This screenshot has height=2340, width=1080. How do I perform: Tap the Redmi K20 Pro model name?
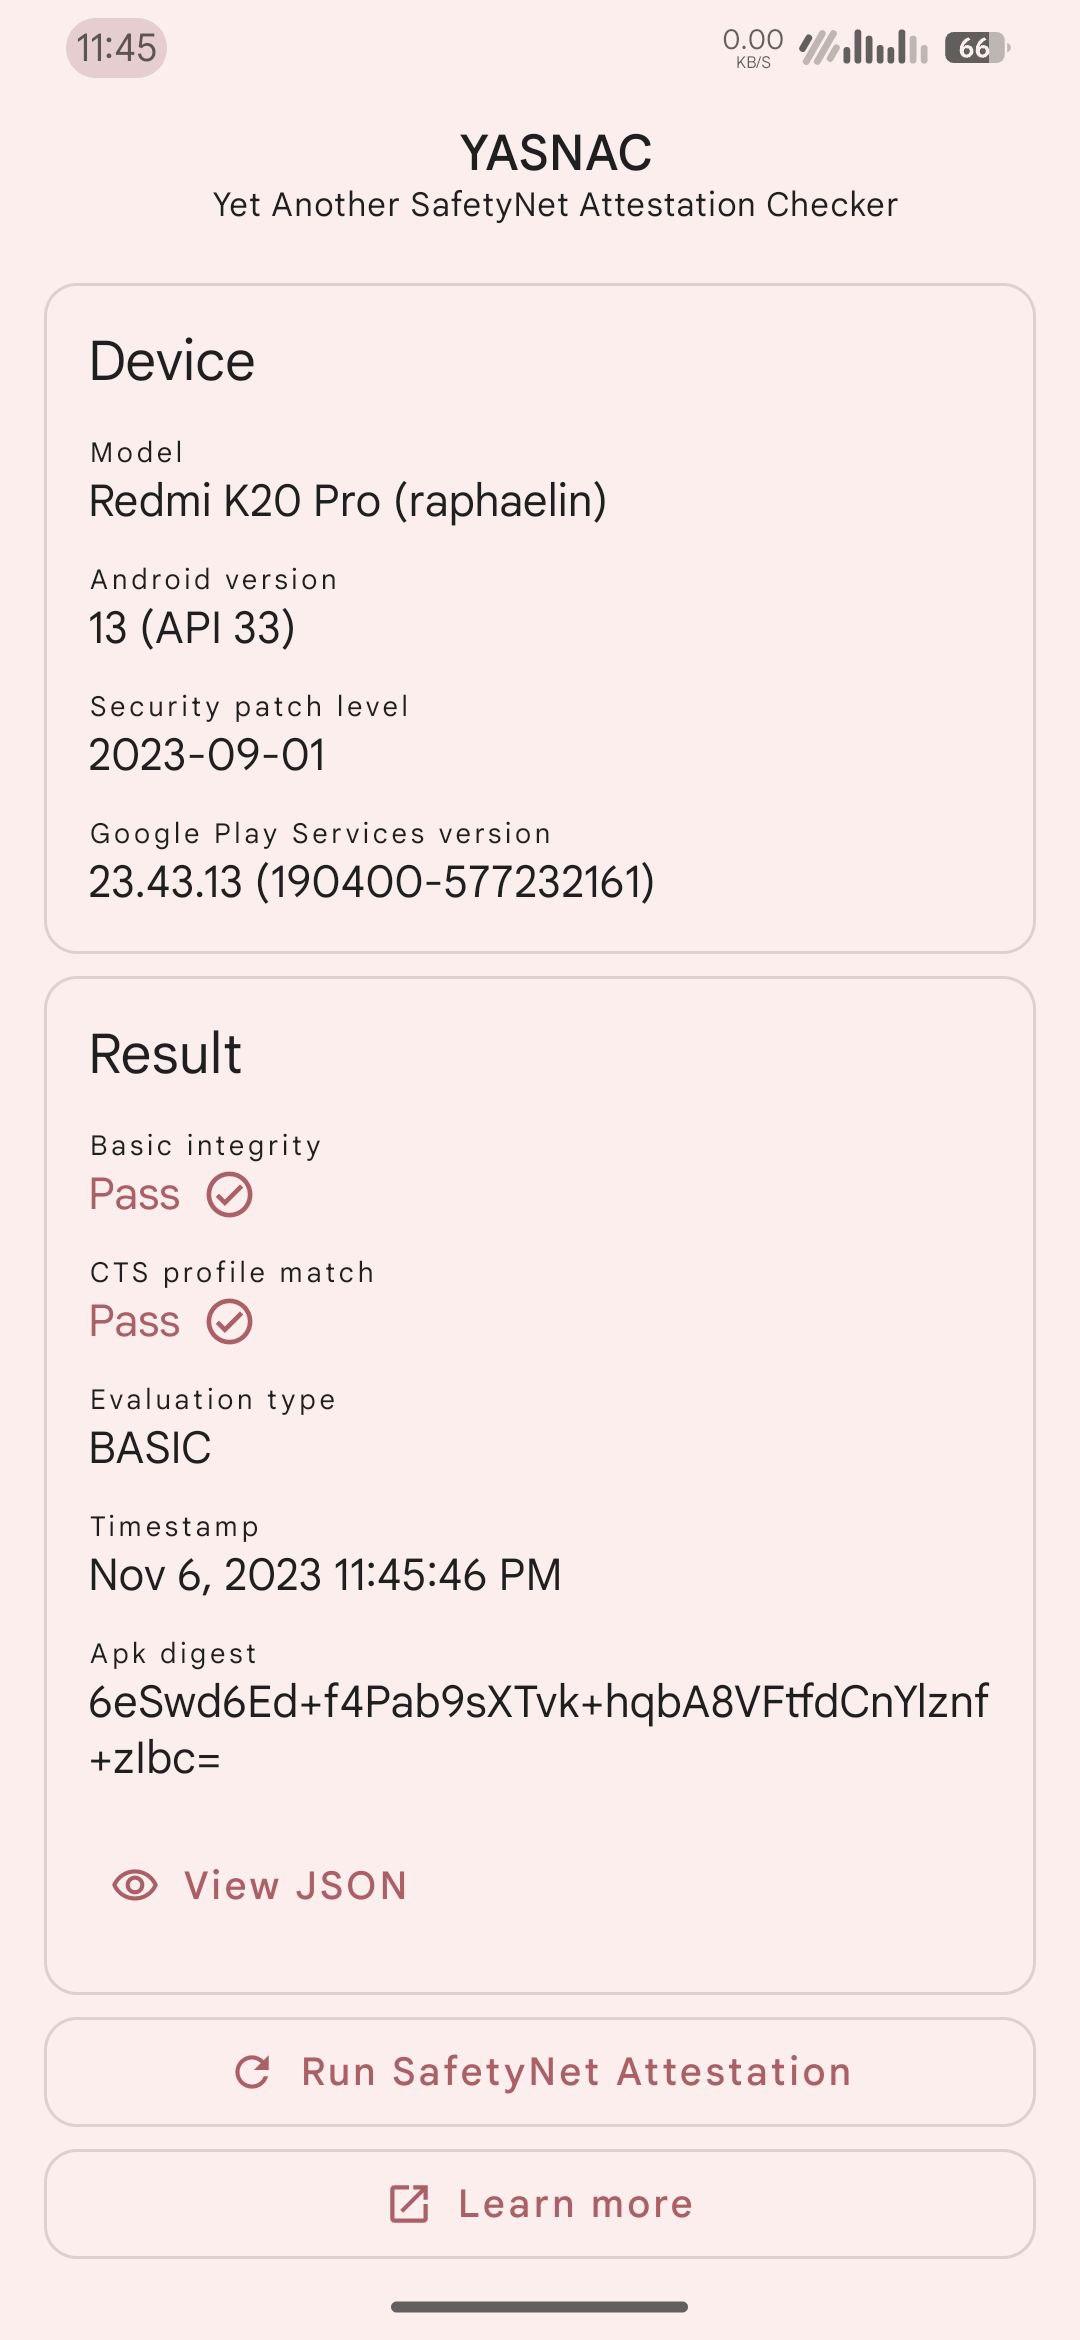pyautogui.click(x=348, y=500)
